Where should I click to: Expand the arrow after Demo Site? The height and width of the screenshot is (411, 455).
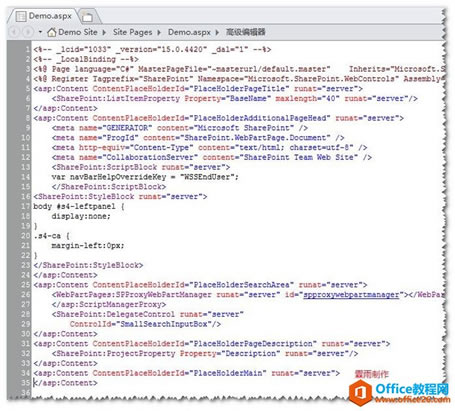pos(104,32)
